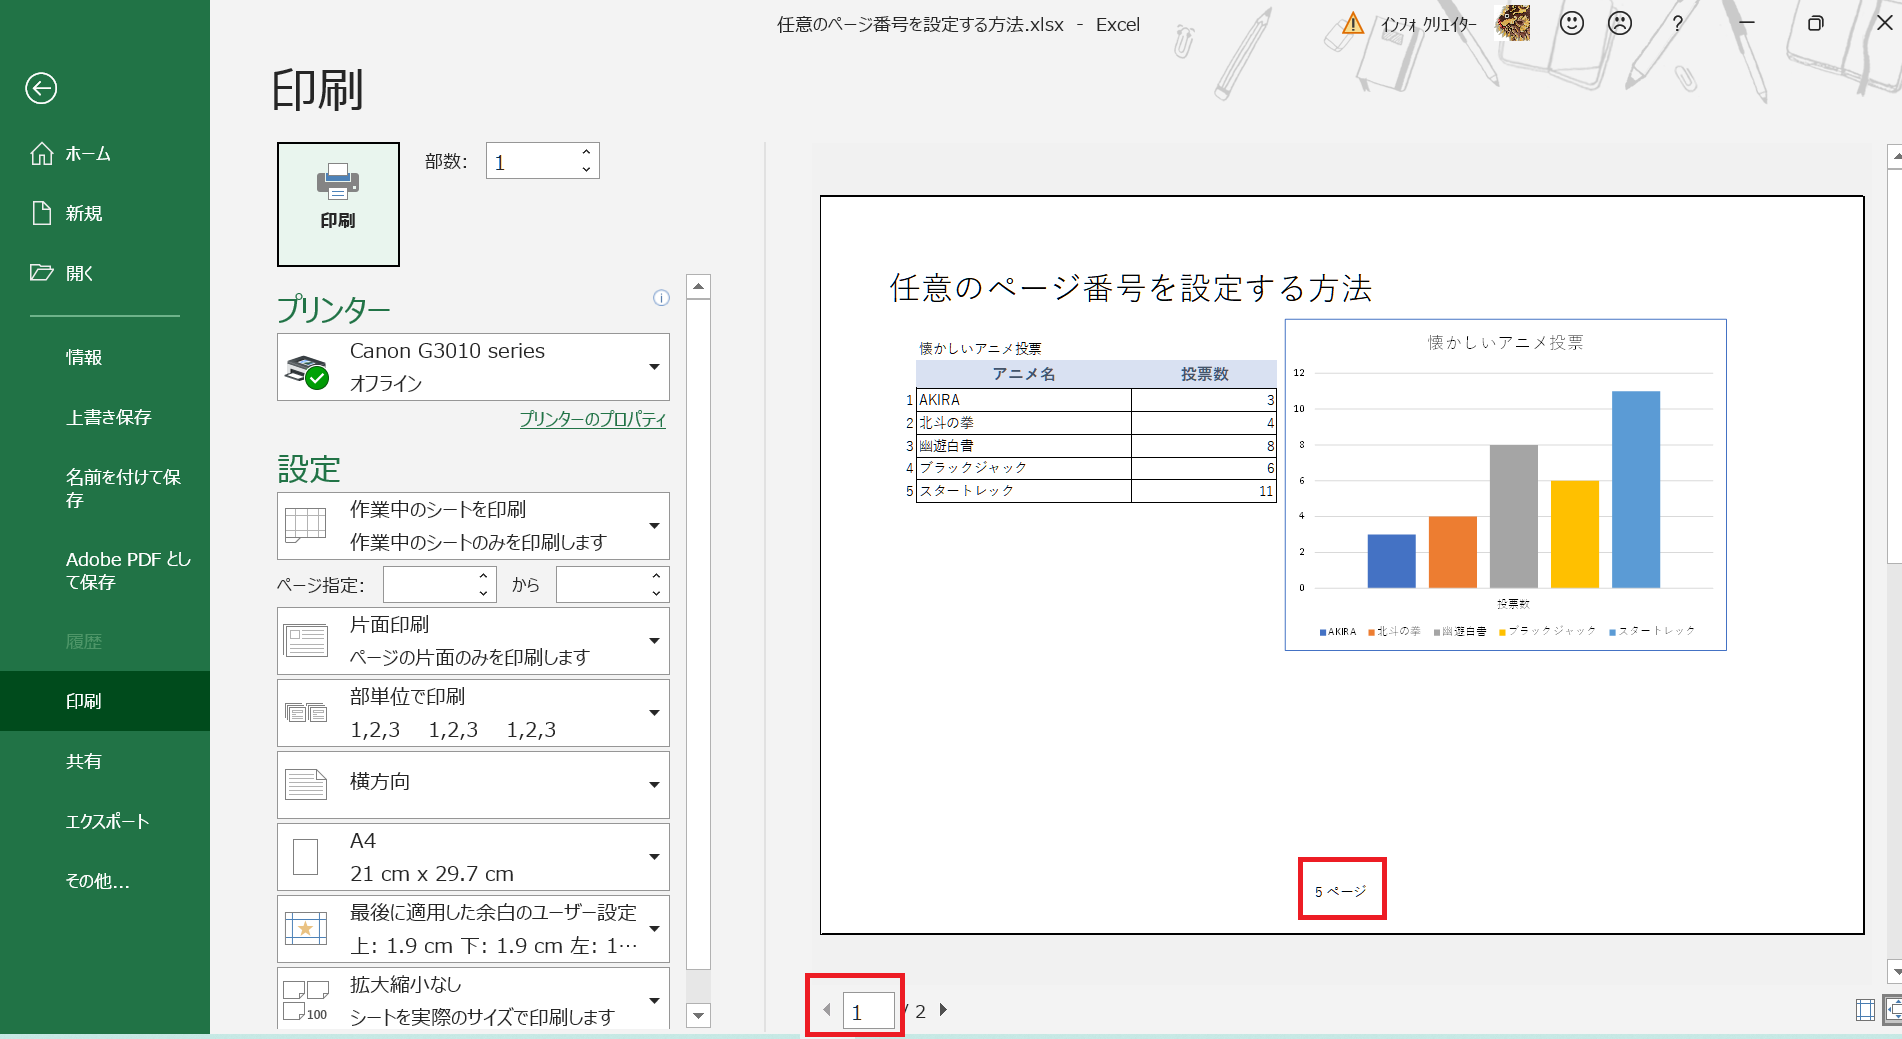Click the back arrow icon in sidebar
This screenshot has height=1039, width=1902.
[x=41, y=89]
